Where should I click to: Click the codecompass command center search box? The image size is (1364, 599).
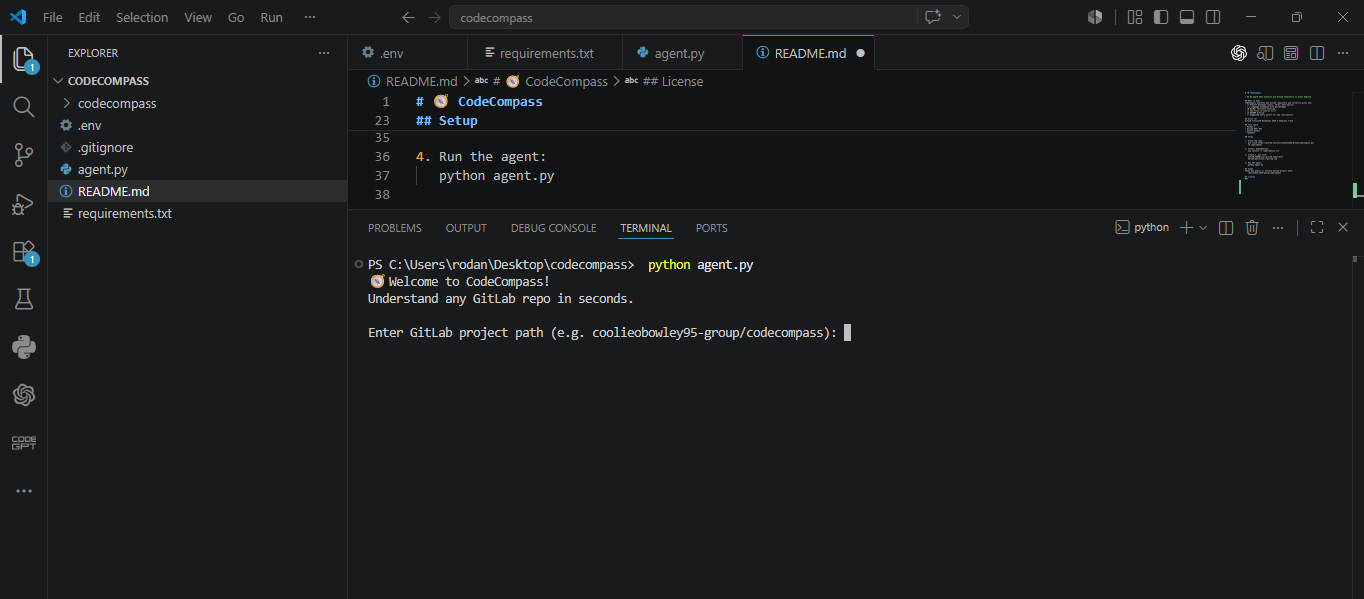click(x=683, y=17)
